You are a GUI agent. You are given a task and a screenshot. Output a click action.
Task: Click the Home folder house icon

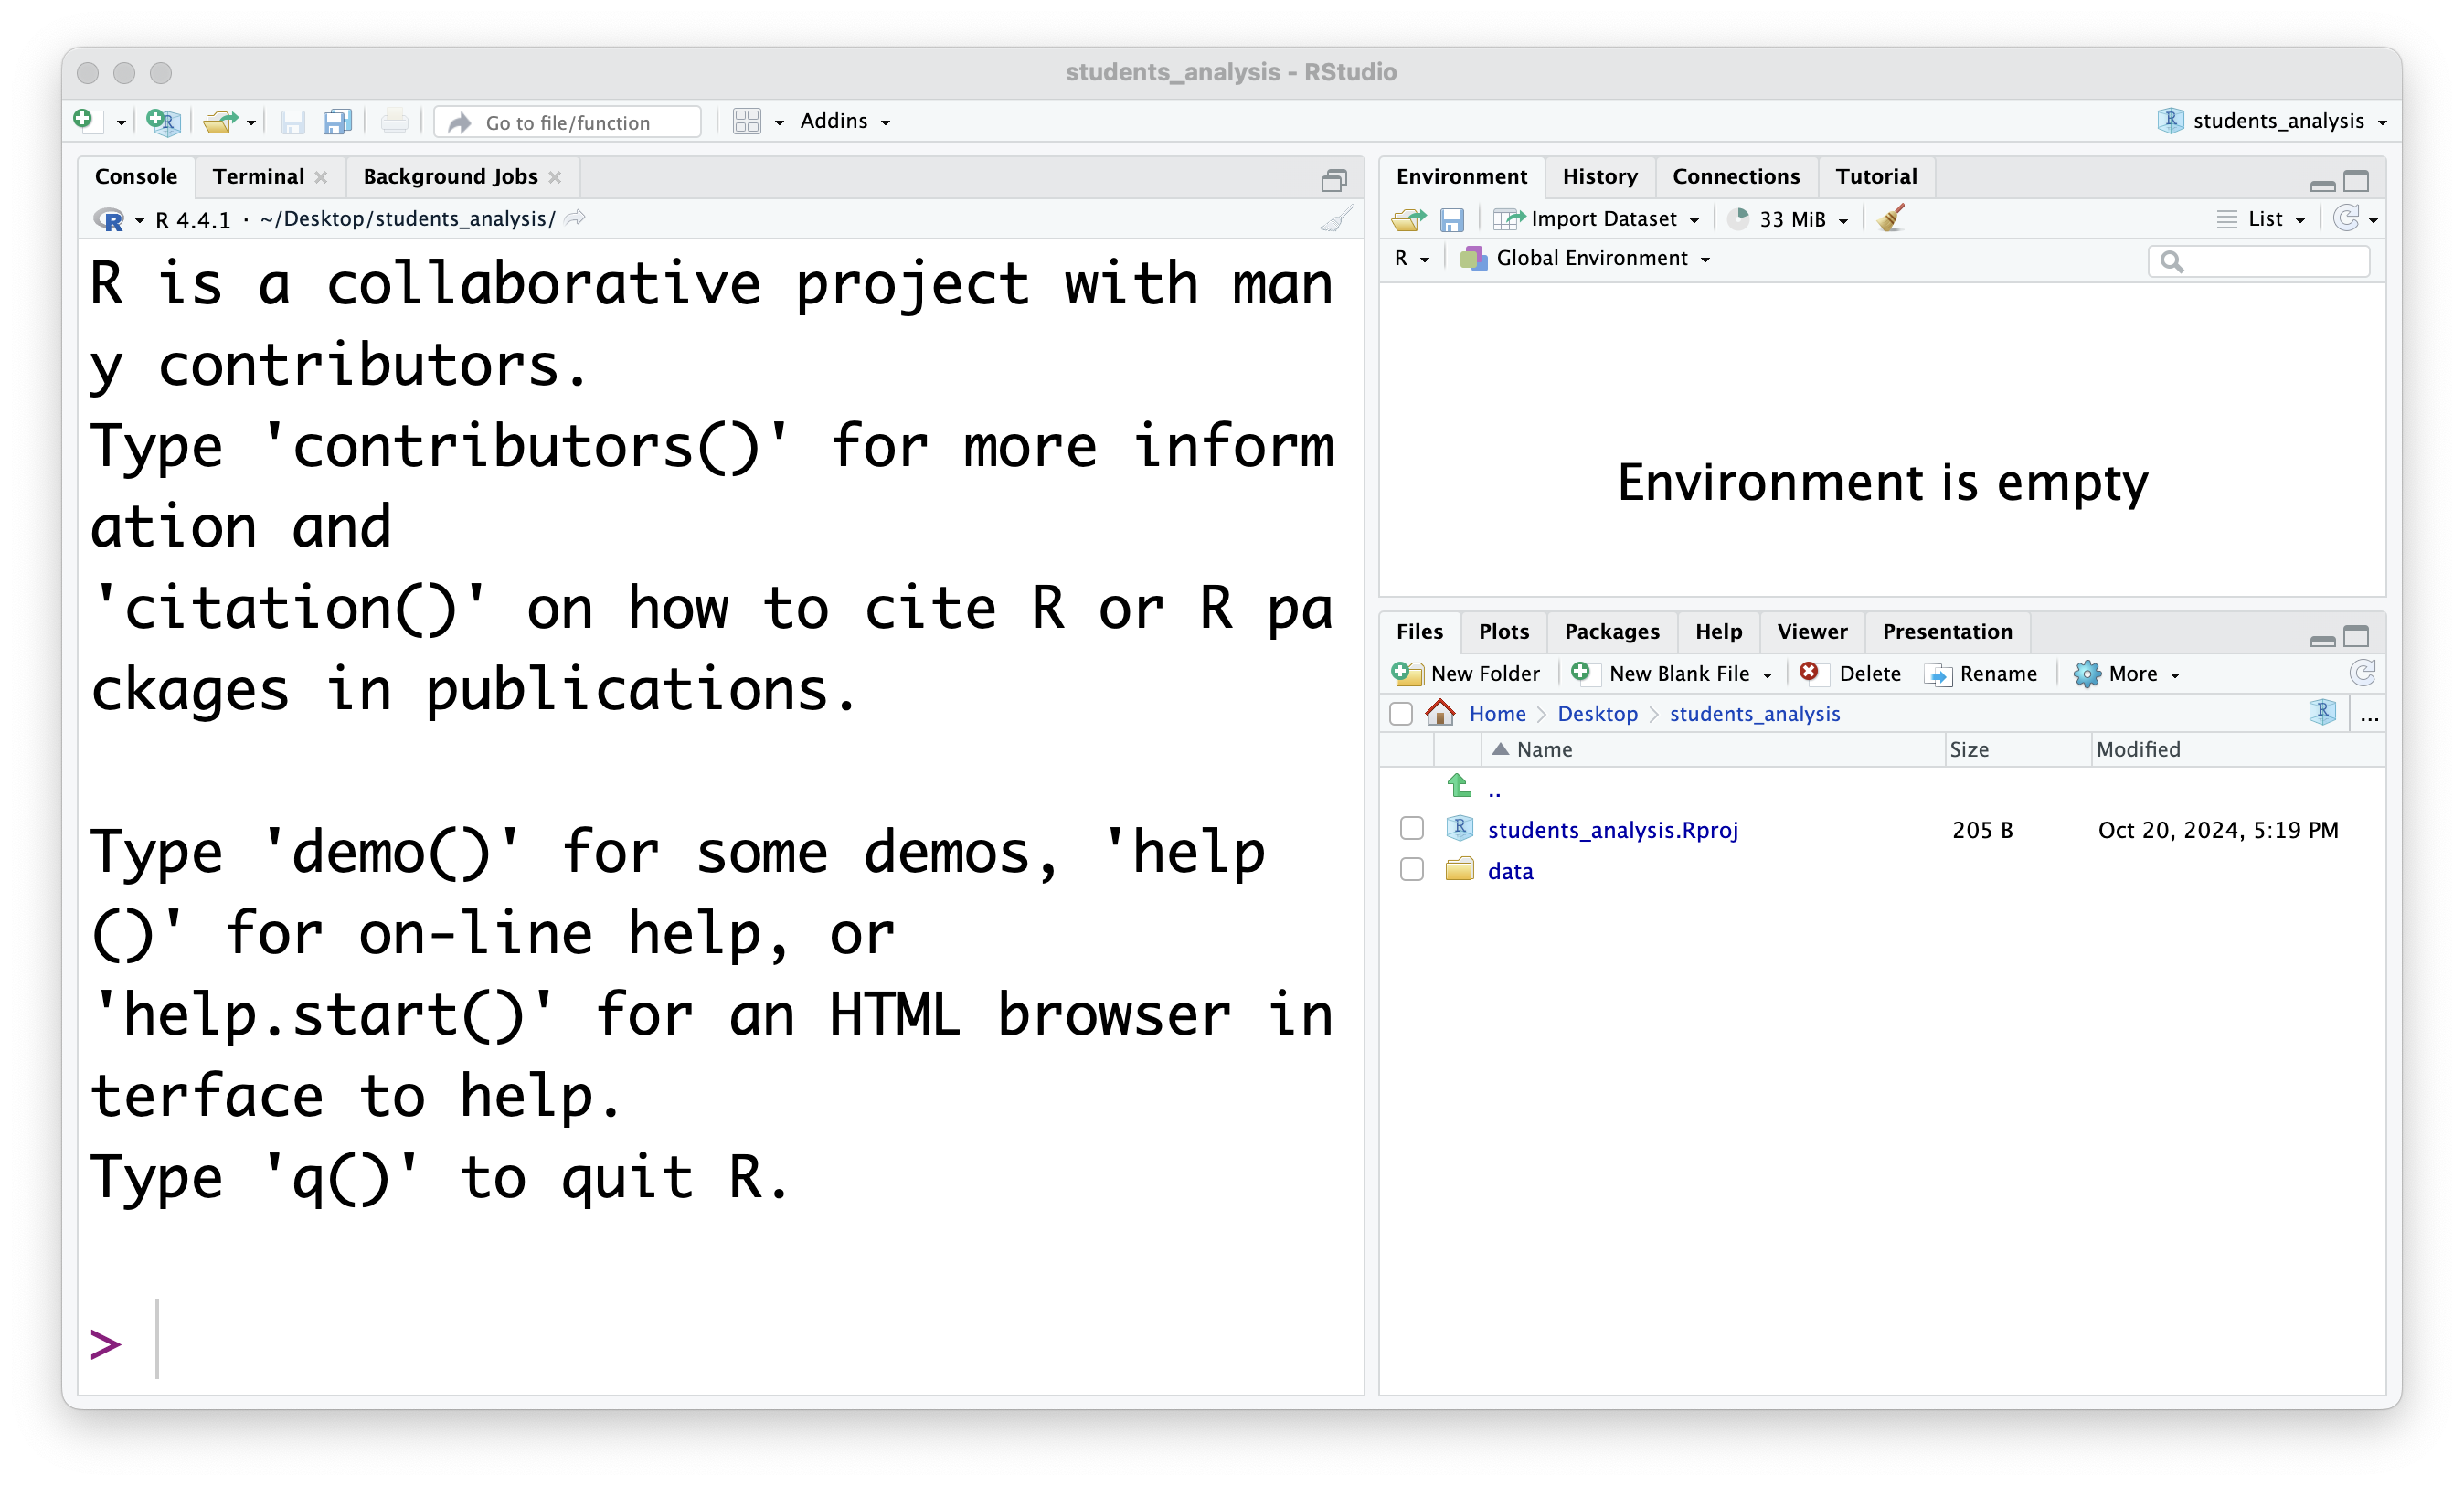click(x=1440, y=713)
